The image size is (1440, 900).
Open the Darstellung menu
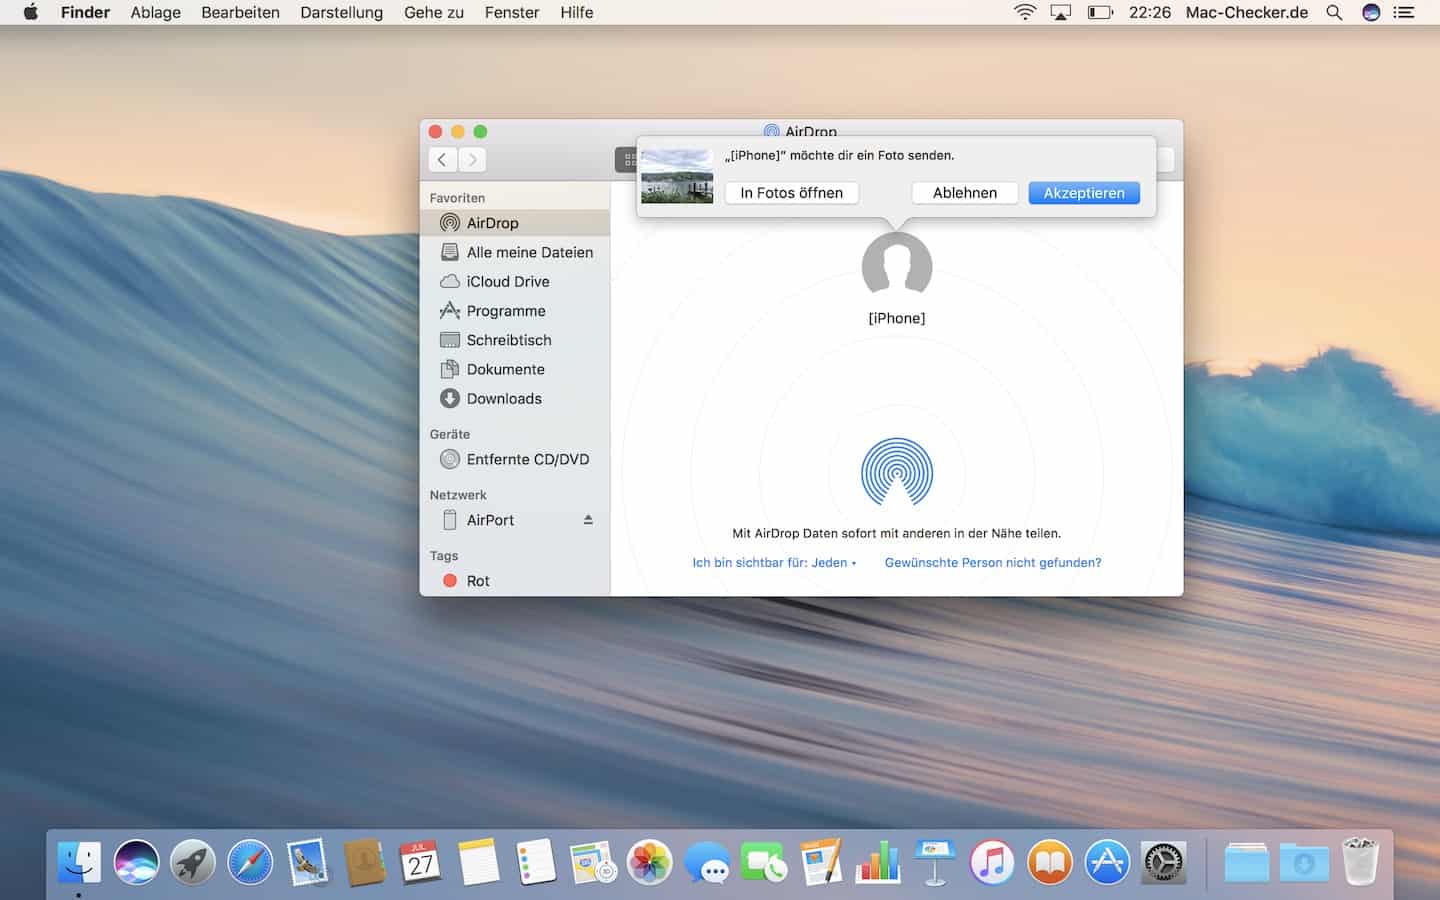[x=342, y=12]
